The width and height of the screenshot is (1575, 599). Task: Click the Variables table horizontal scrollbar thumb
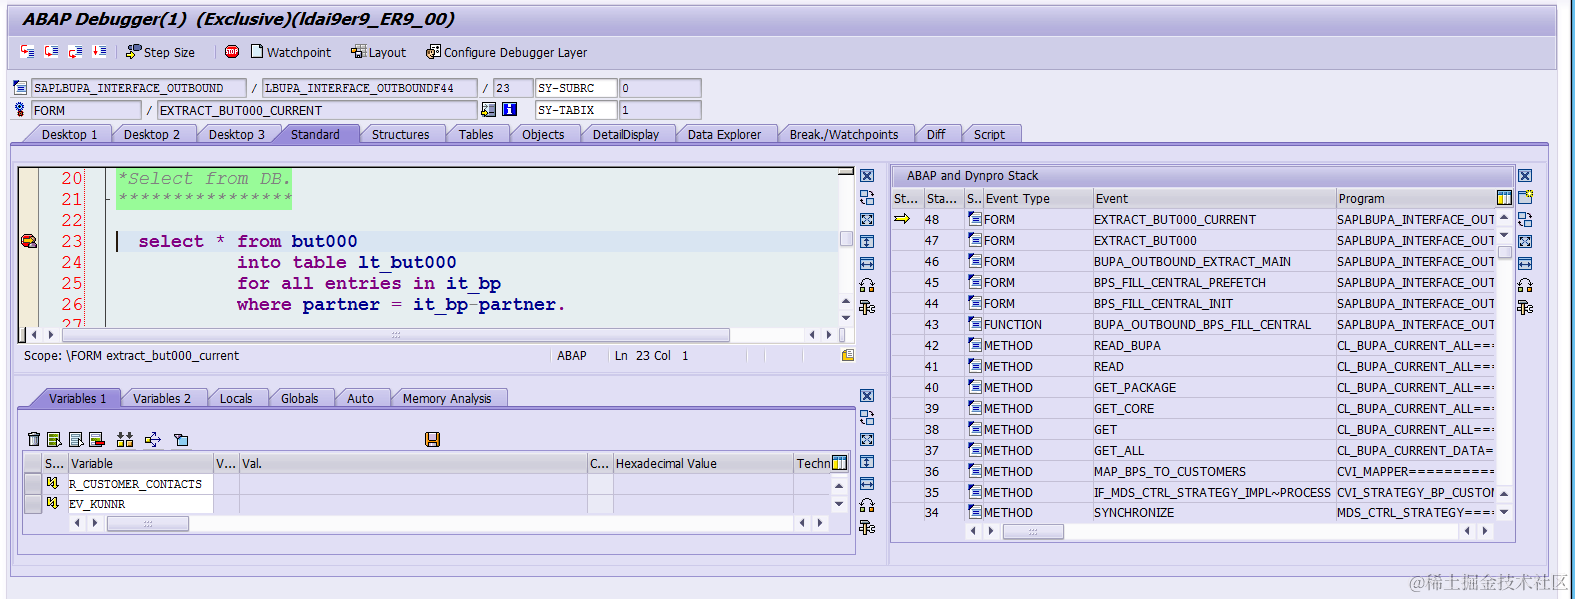click(148, 523)
